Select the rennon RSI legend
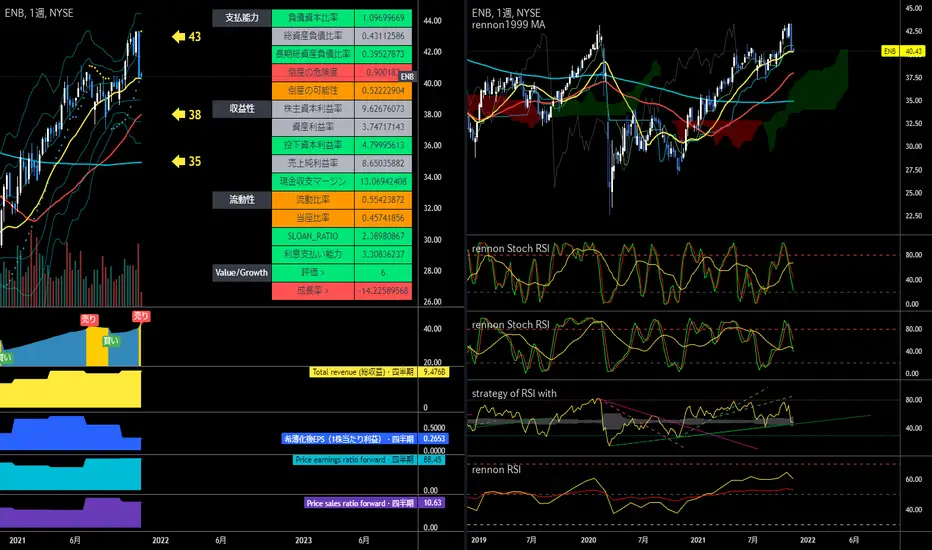Image resolution: width=932 pixels, height=550 pixels. tap(496, 470)
